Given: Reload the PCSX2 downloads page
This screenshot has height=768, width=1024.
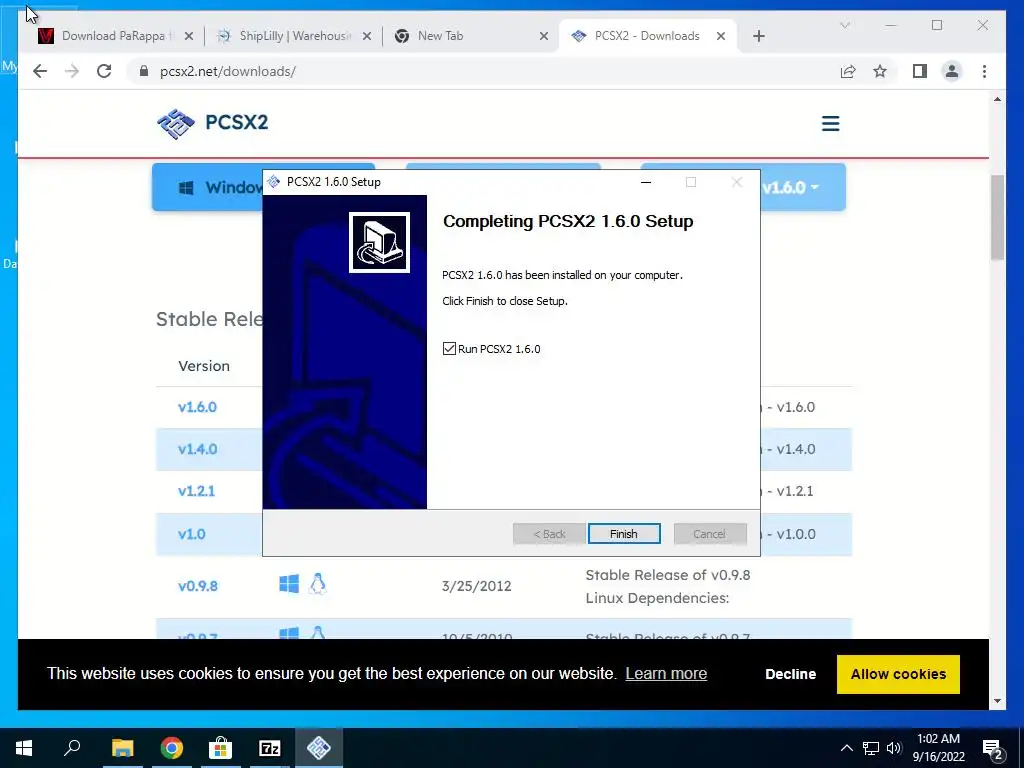Looking at the screenshot, I should [104, 71].
